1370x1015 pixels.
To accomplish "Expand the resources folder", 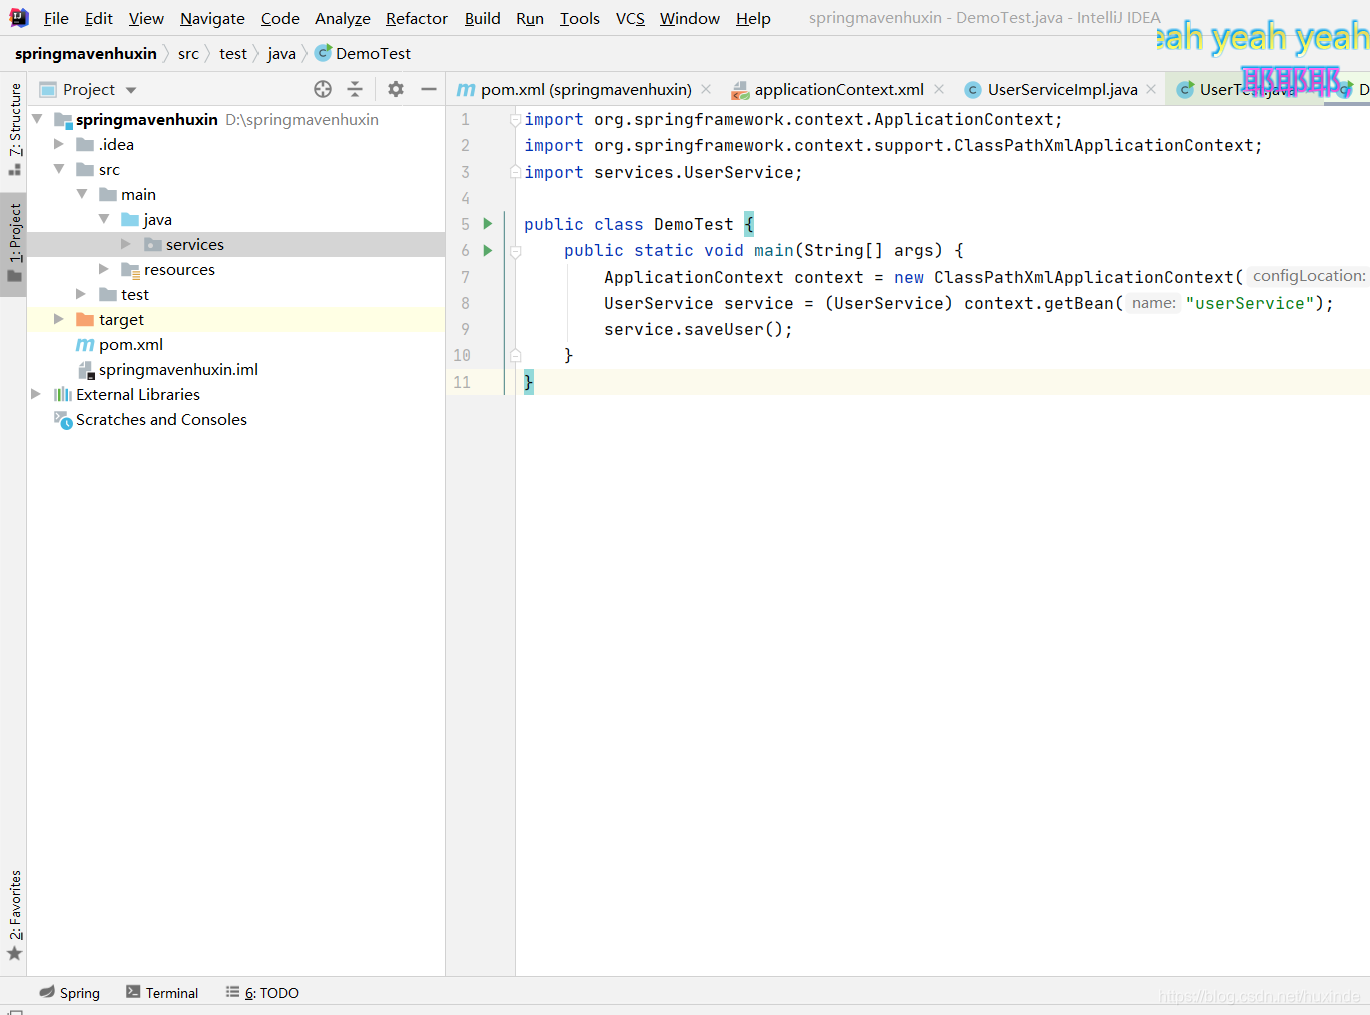I will (104, 269).
